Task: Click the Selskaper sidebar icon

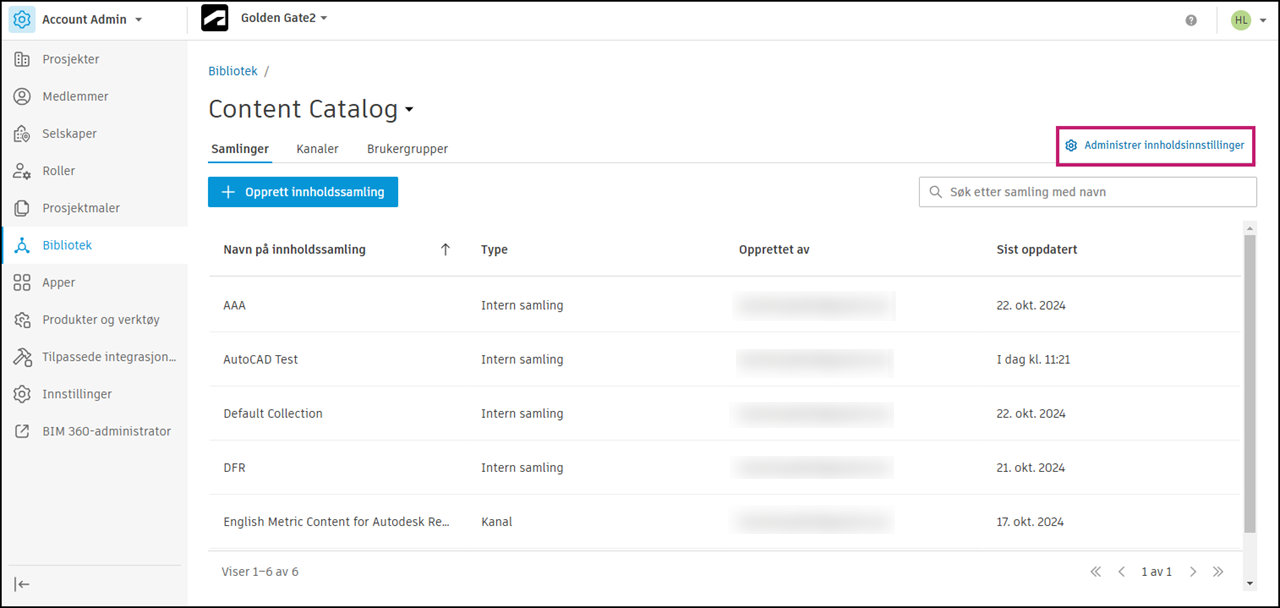Action: click(22, 134)
